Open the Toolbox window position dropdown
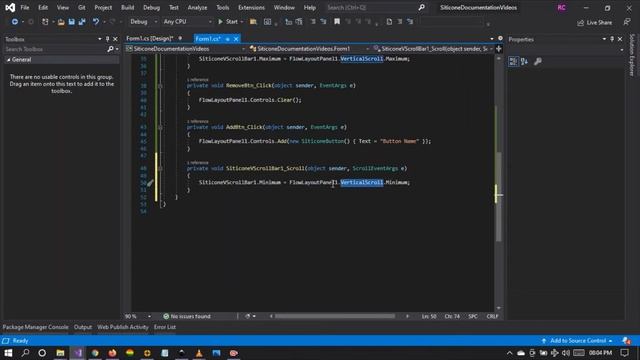 click(x=100, y=39)
